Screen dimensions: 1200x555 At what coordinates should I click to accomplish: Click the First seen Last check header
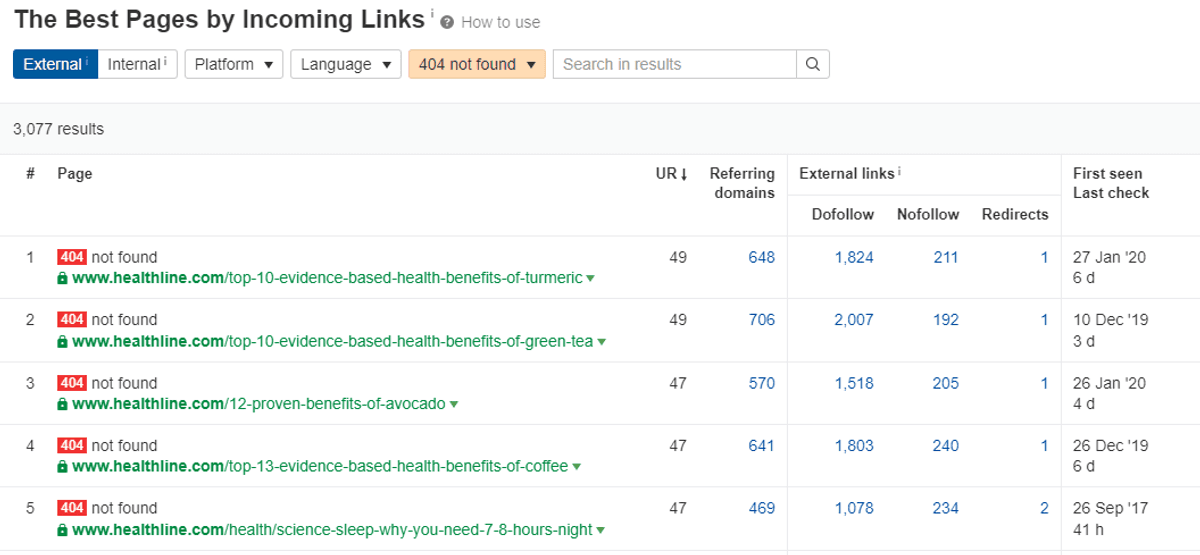1111,183
